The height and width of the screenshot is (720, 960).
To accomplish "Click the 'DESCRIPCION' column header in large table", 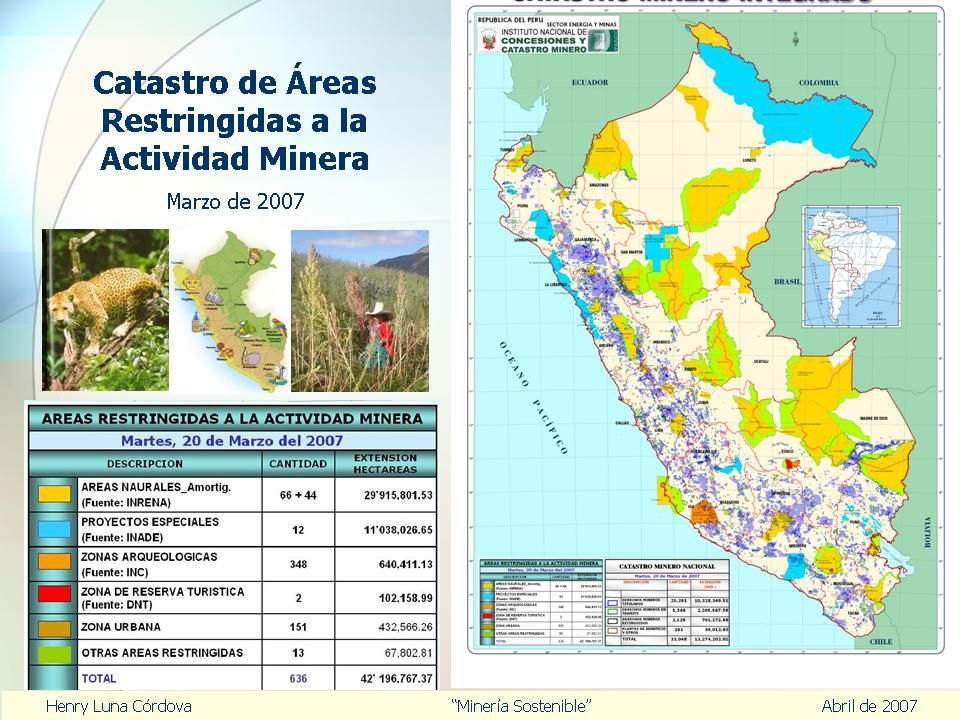I will pyautogui.click(x=145, y=464).
